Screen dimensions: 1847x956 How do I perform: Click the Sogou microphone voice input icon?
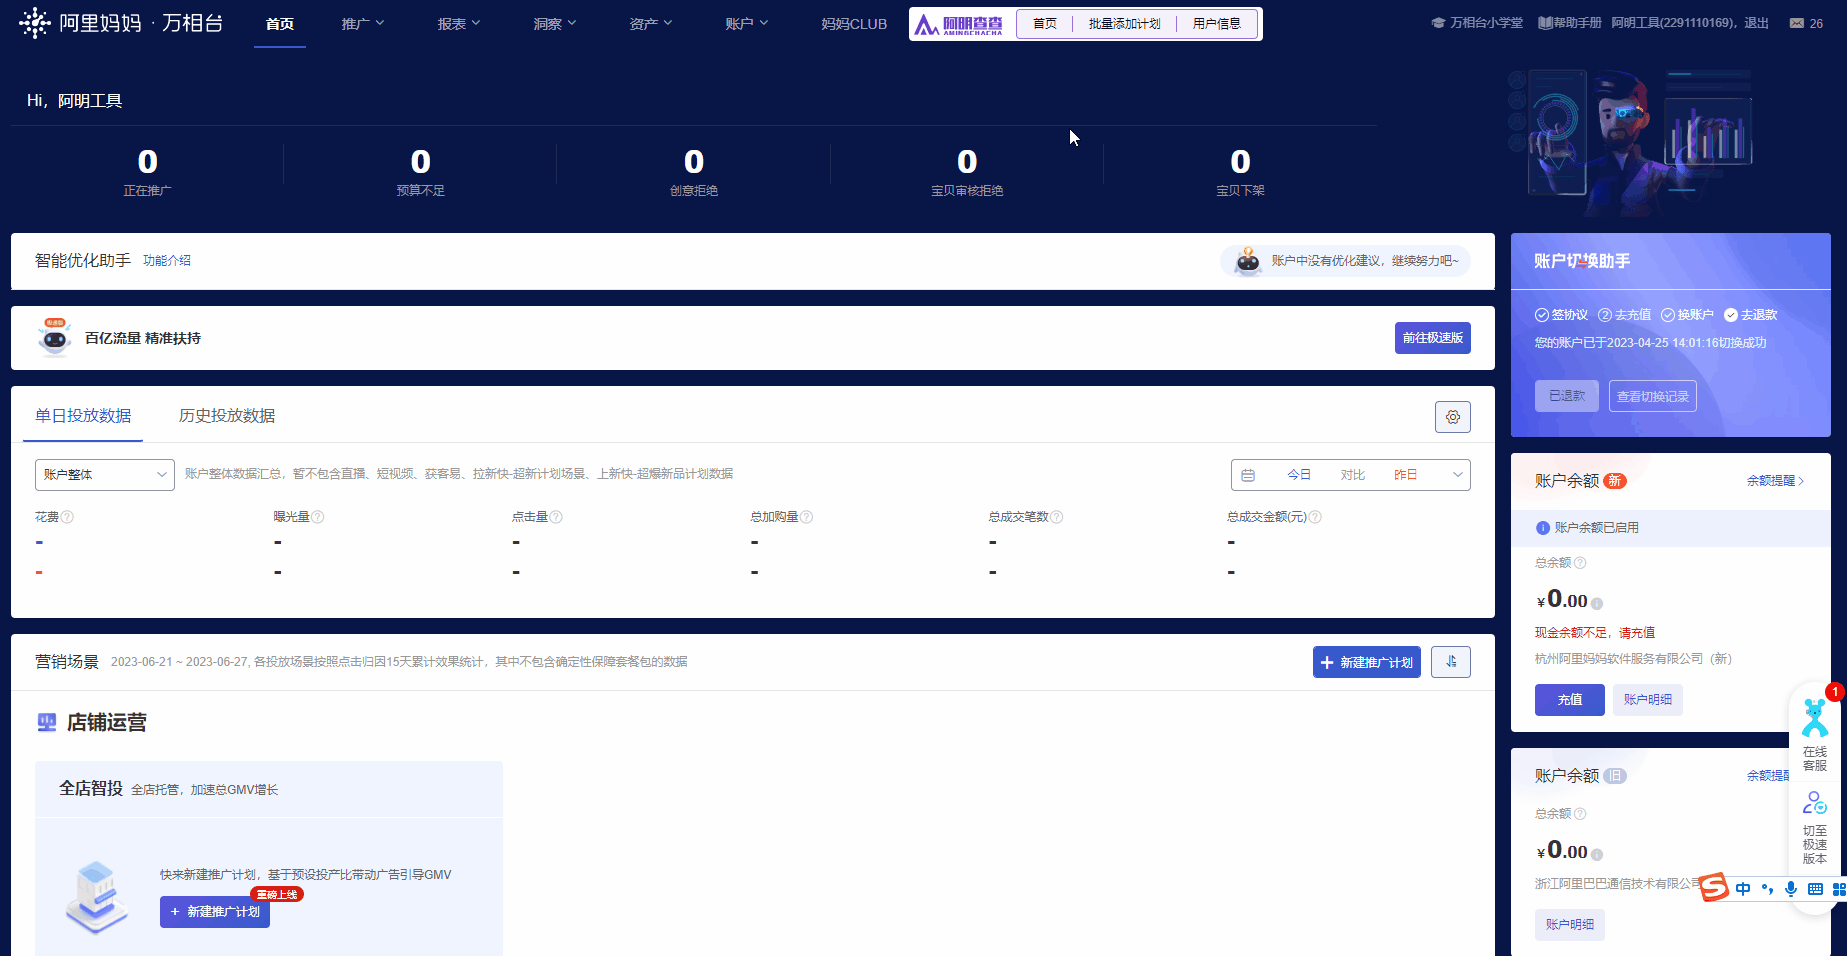[1791, 889]
